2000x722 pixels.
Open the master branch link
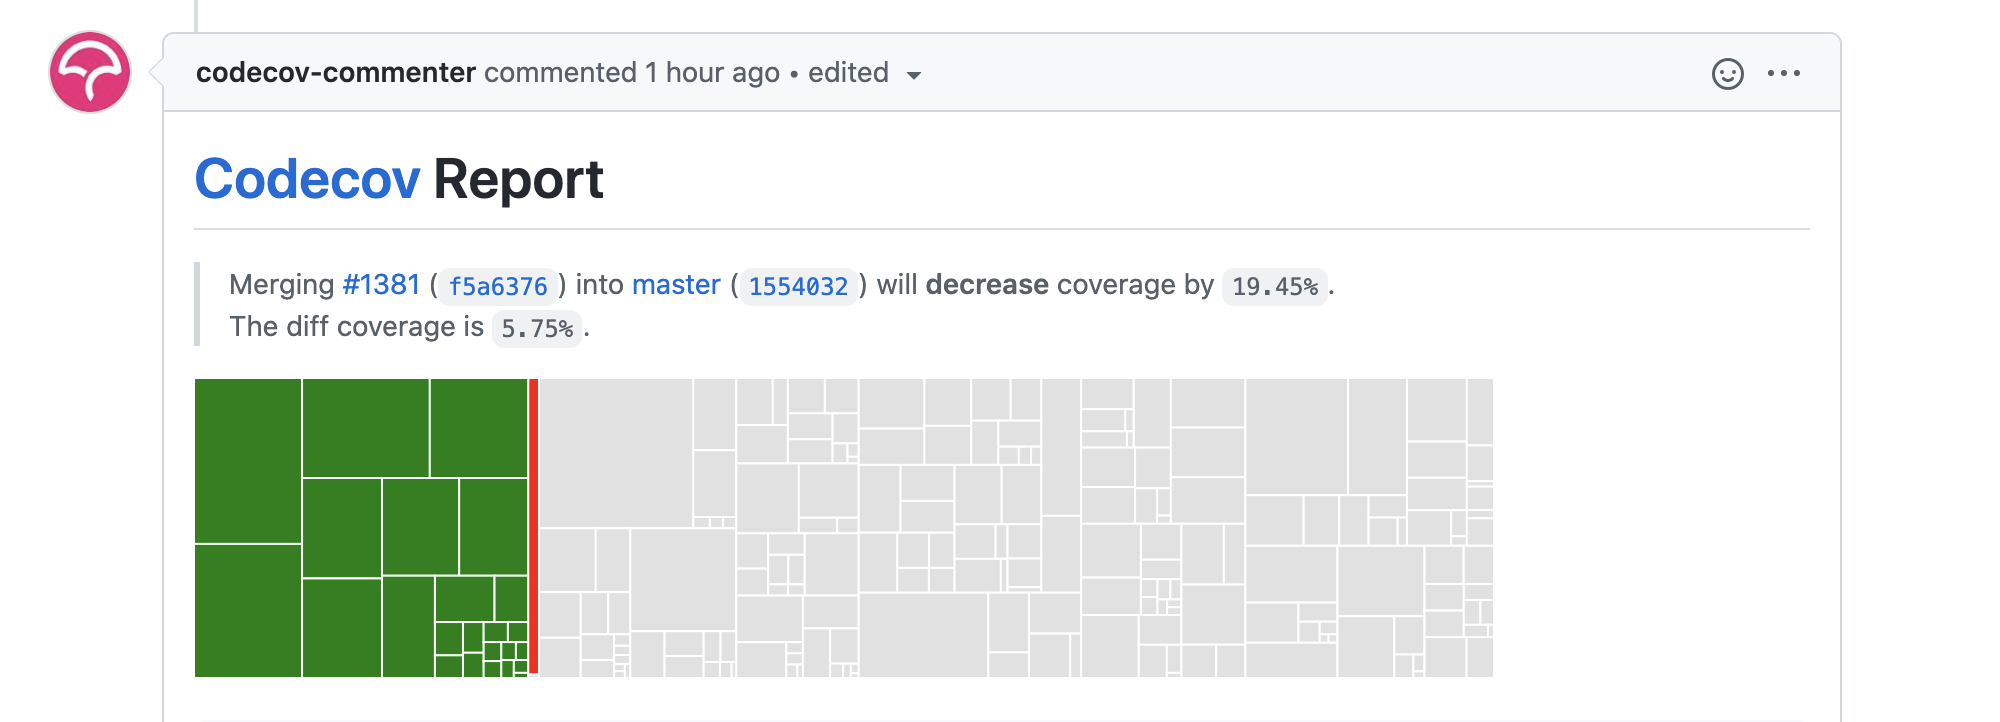tap(676, 285)
